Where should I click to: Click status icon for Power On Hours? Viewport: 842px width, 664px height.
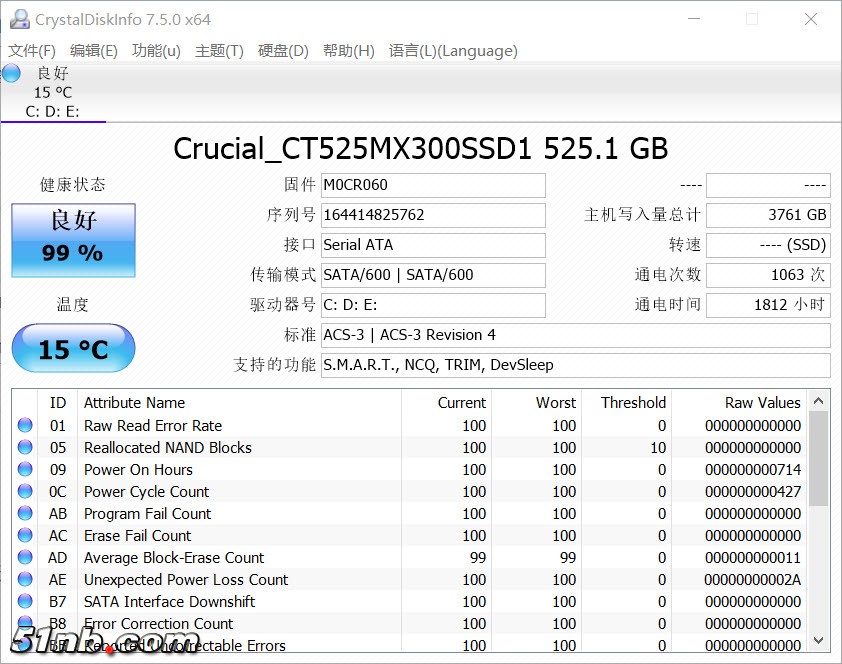[x=25, y=470]
